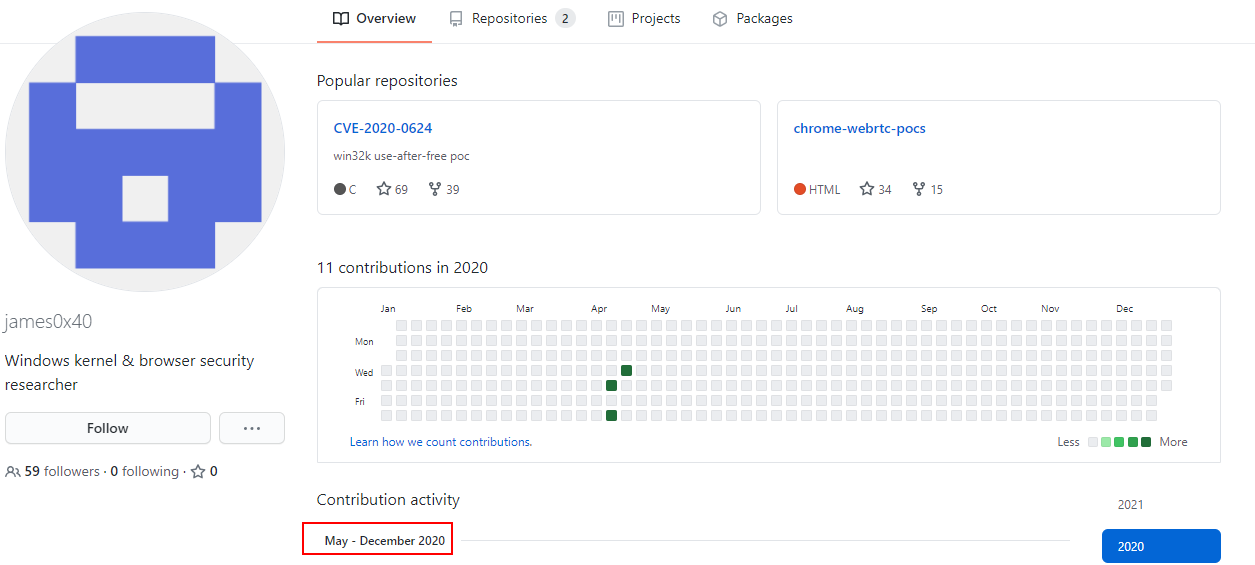
Task: Click the fork icon showing 15 forks
Action: coord(919,189)
